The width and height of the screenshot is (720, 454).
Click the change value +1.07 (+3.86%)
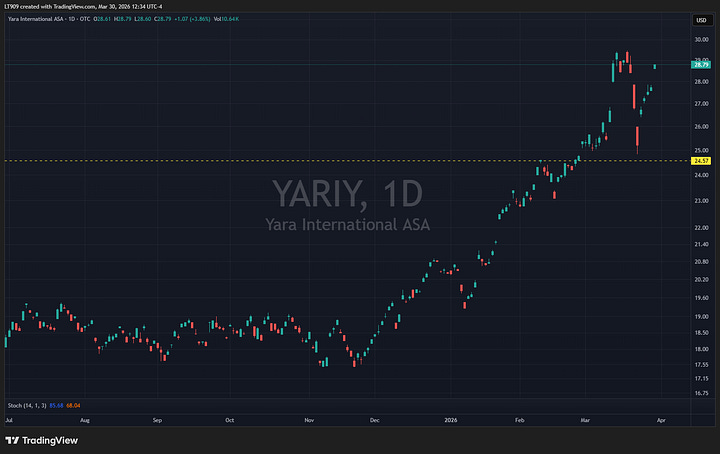point(192,19)
